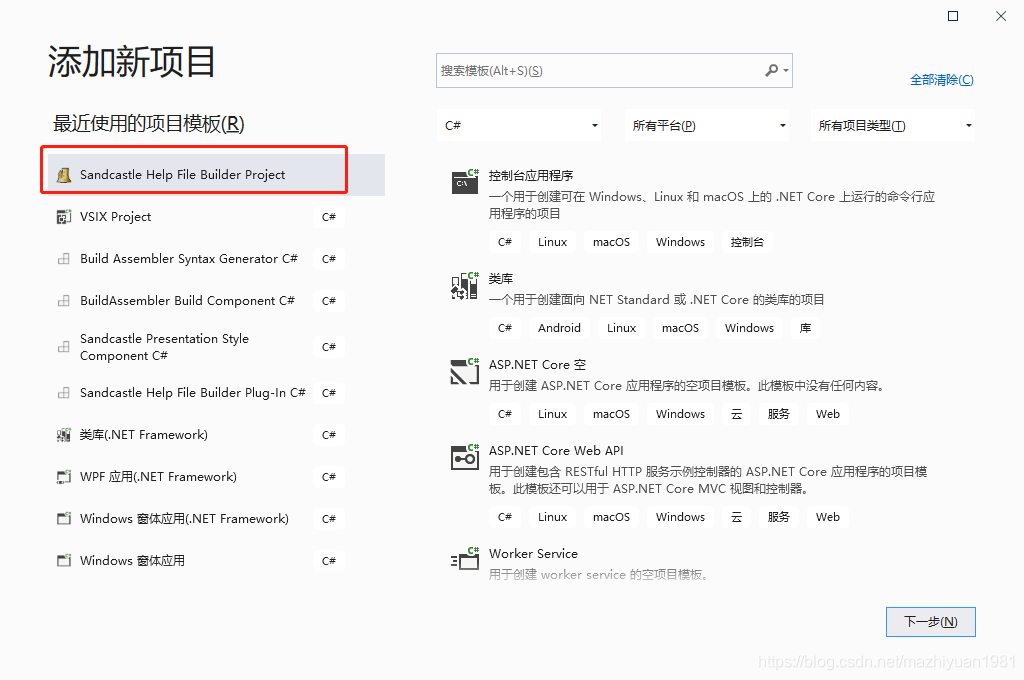Click the Sandcastle Help File Builder Project icon
The height and width of the screenshot is (680, 1024).
[x=64, y=175]
